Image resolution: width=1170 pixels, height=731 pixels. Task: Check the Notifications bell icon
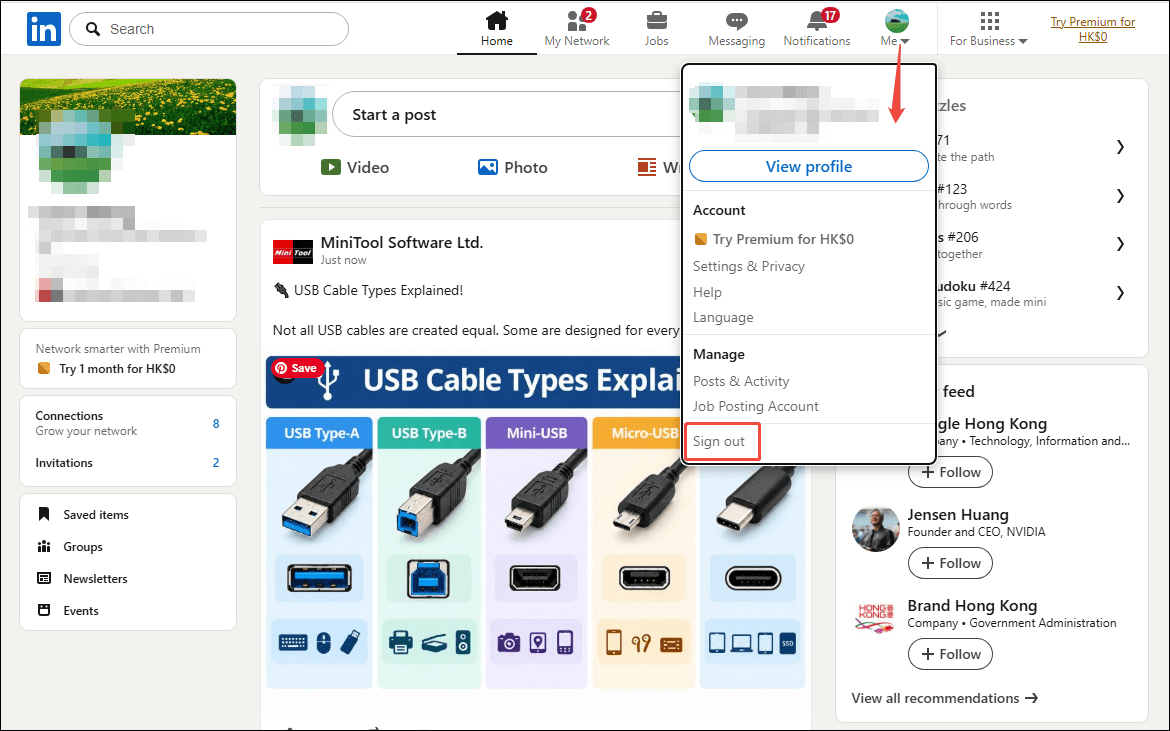click(x=818, y=20)
